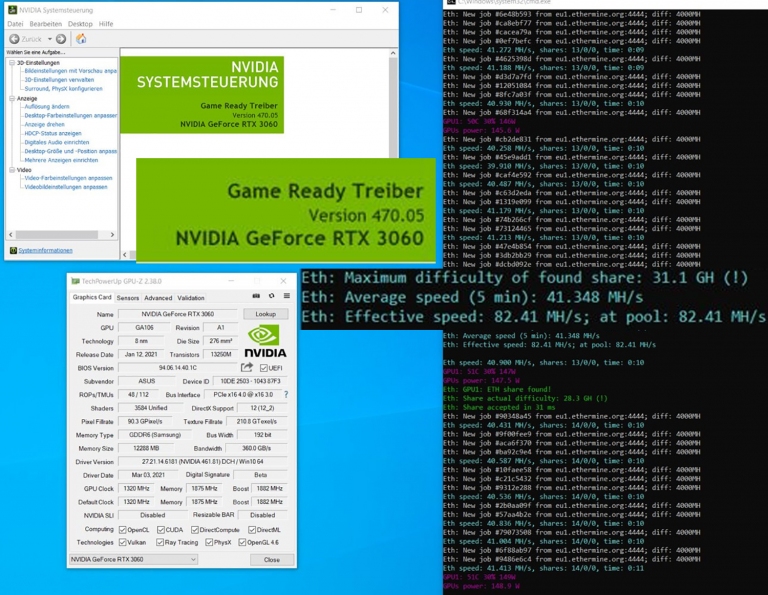Image resolution: width=768 pixels, height=595 pixels.
Task: Open Videobildeinstellungen anpassen link
Action: (66, 187)
